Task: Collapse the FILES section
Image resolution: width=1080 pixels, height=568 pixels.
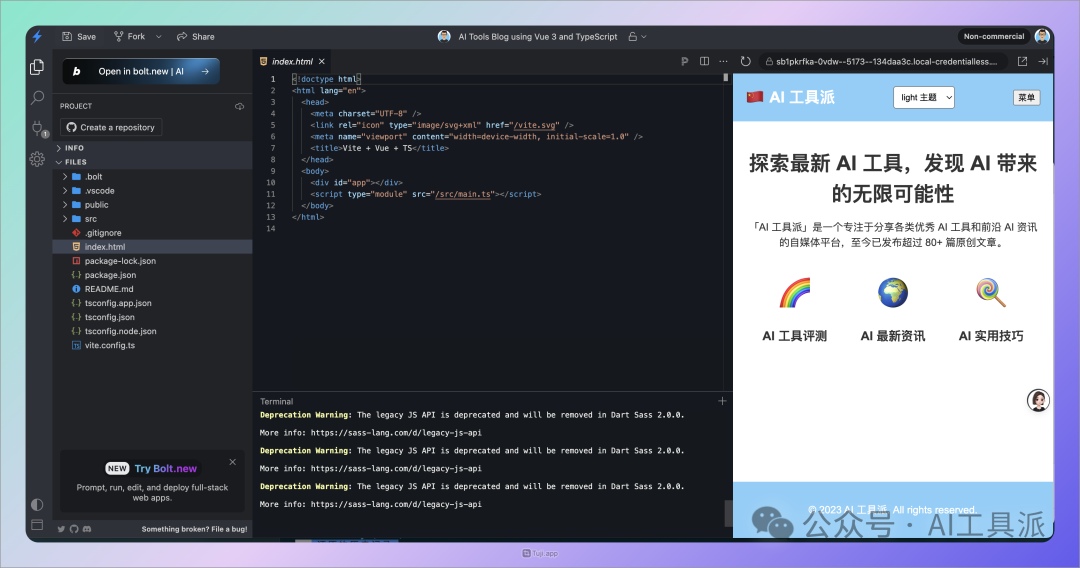Action: [x=152, y=162]
